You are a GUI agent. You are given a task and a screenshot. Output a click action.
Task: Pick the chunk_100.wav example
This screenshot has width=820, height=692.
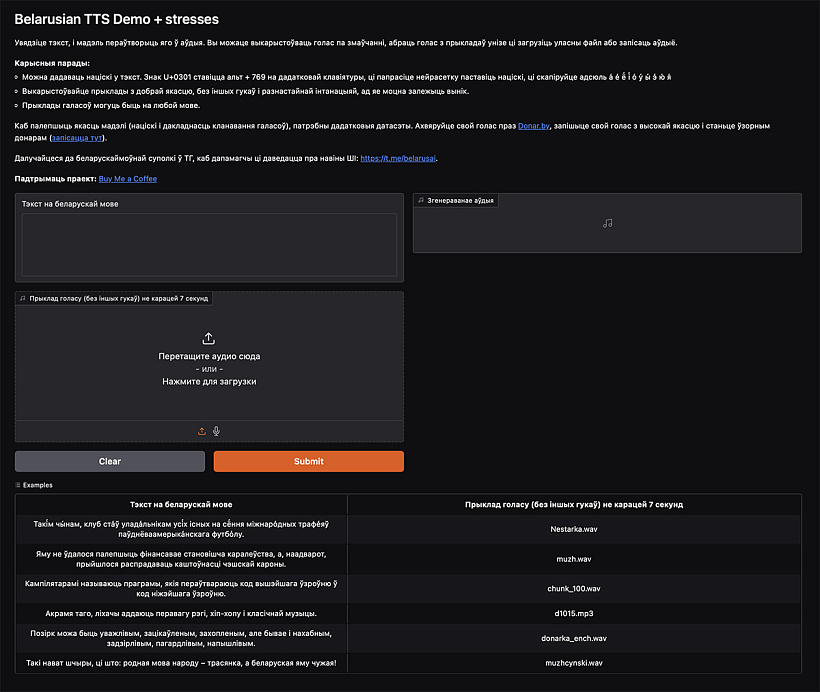pyautogui.click(x=574, y=588)
